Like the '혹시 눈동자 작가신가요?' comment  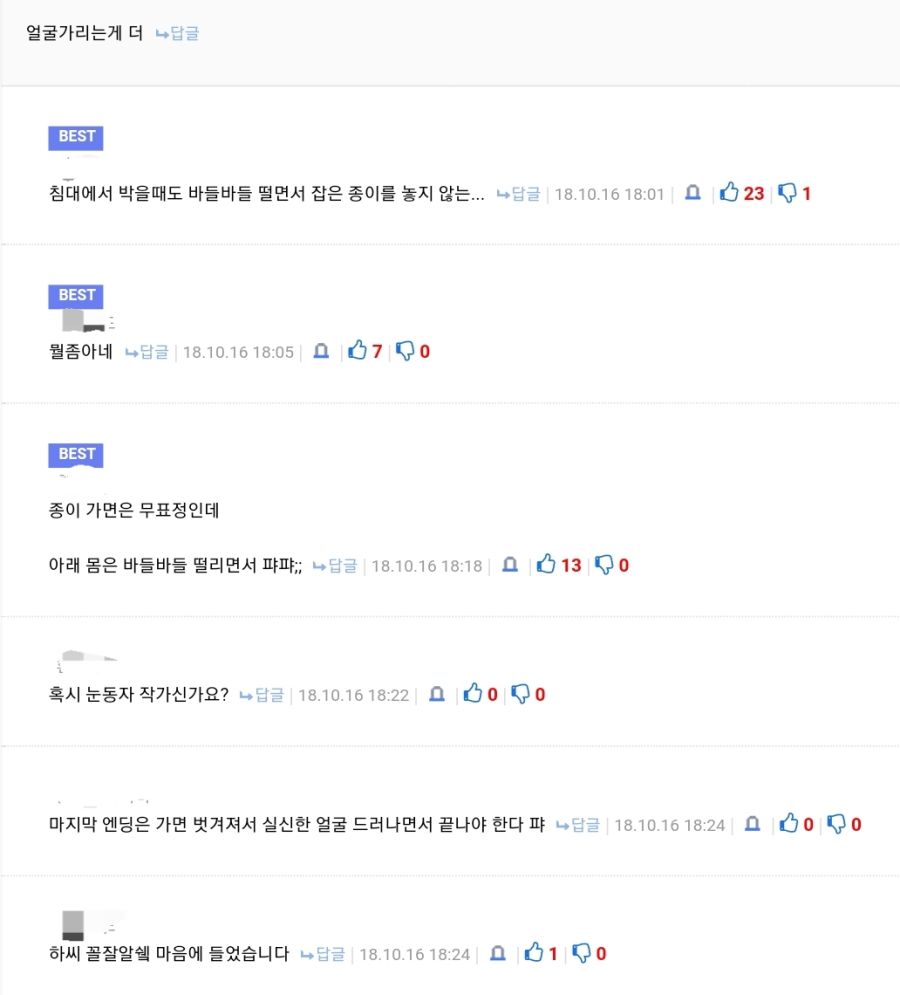pos(473,694)
